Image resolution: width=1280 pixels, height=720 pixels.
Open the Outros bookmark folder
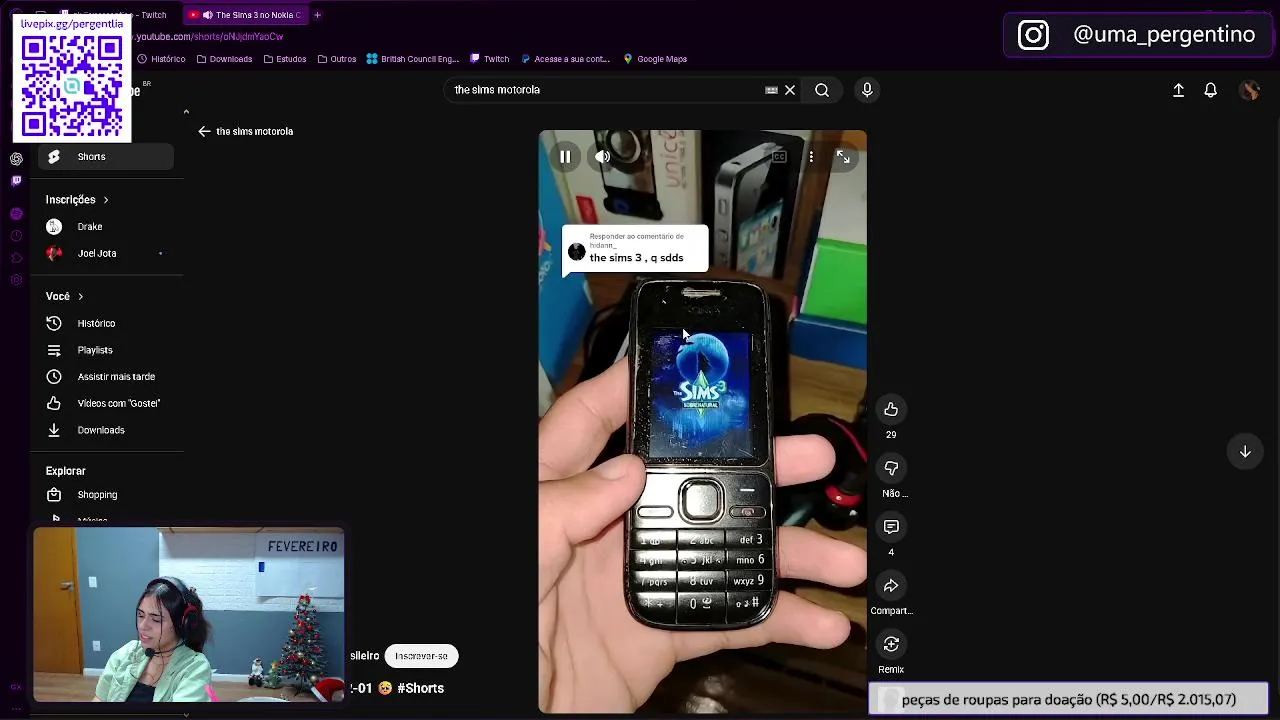coord(337,59)
